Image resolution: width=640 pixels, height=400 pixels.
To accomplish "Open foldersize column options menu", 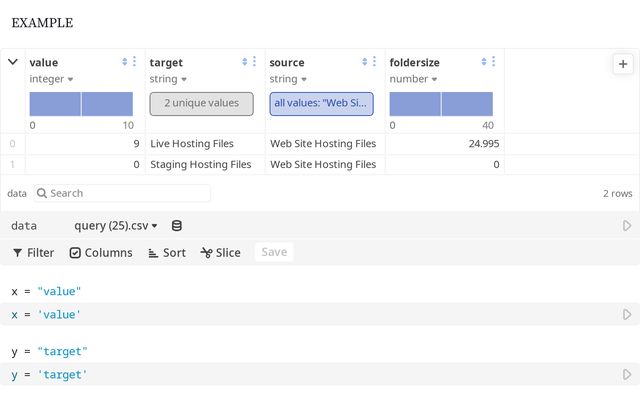I will pos(494,62).
